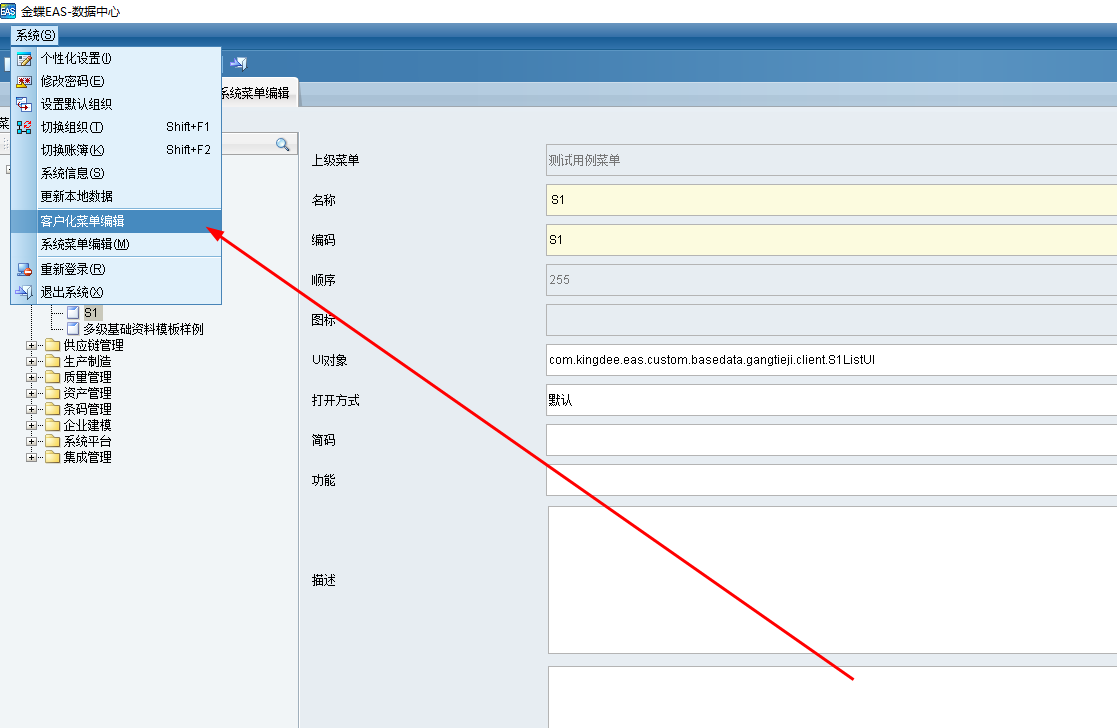Click into the 名称 input field

(x=830, y=200)
